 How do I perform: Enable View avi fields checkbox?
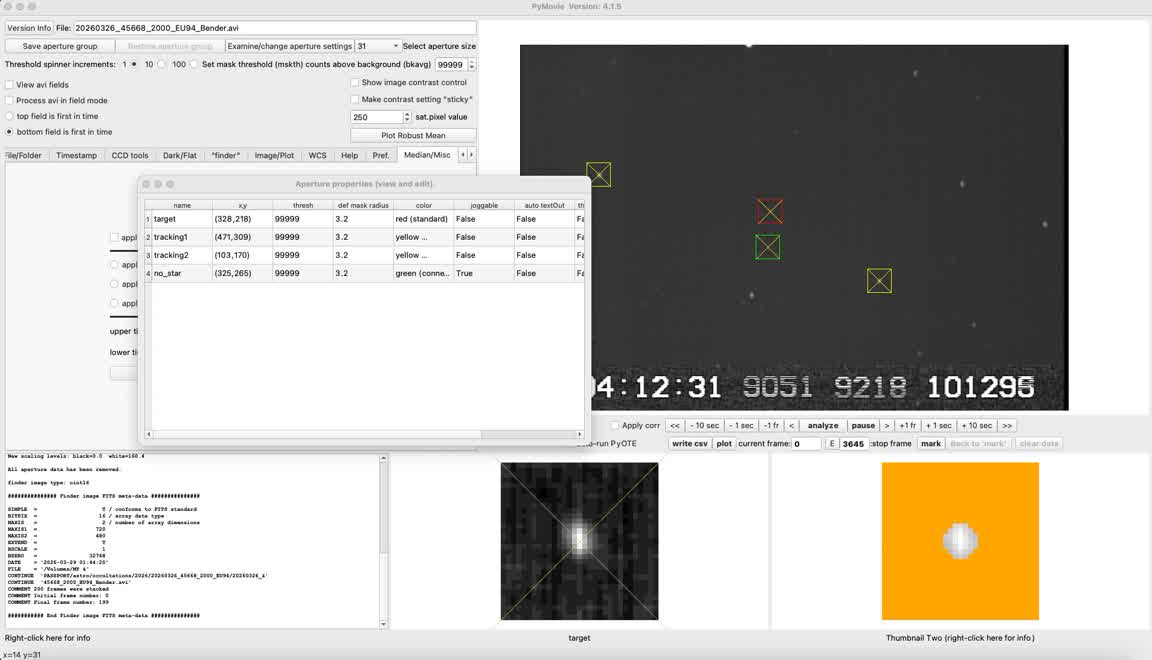(10, 85)
